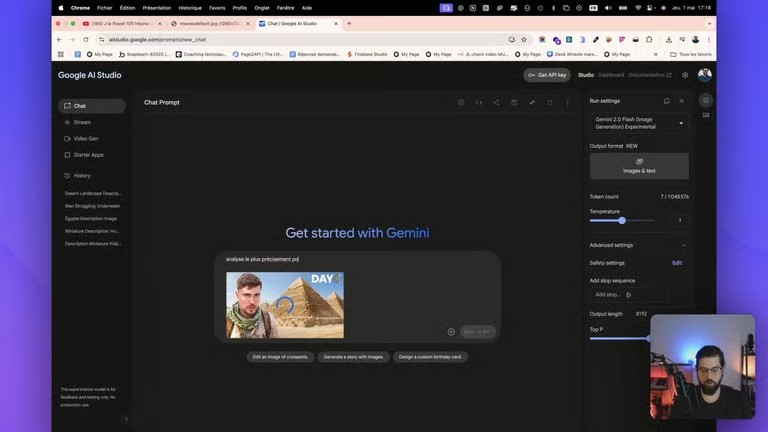Image resolution: width=768 pixels, height=432 pixels.
Task: Open AI Studio settings gear icon
Action: click(x=685, y=75)
